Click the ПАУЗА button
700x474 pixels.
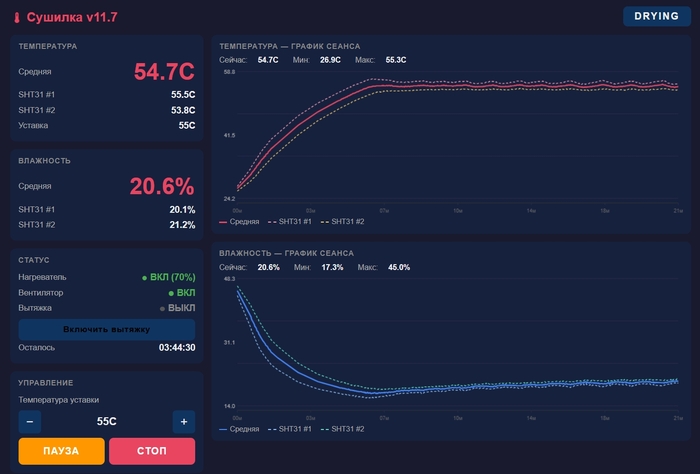(62, 451)
